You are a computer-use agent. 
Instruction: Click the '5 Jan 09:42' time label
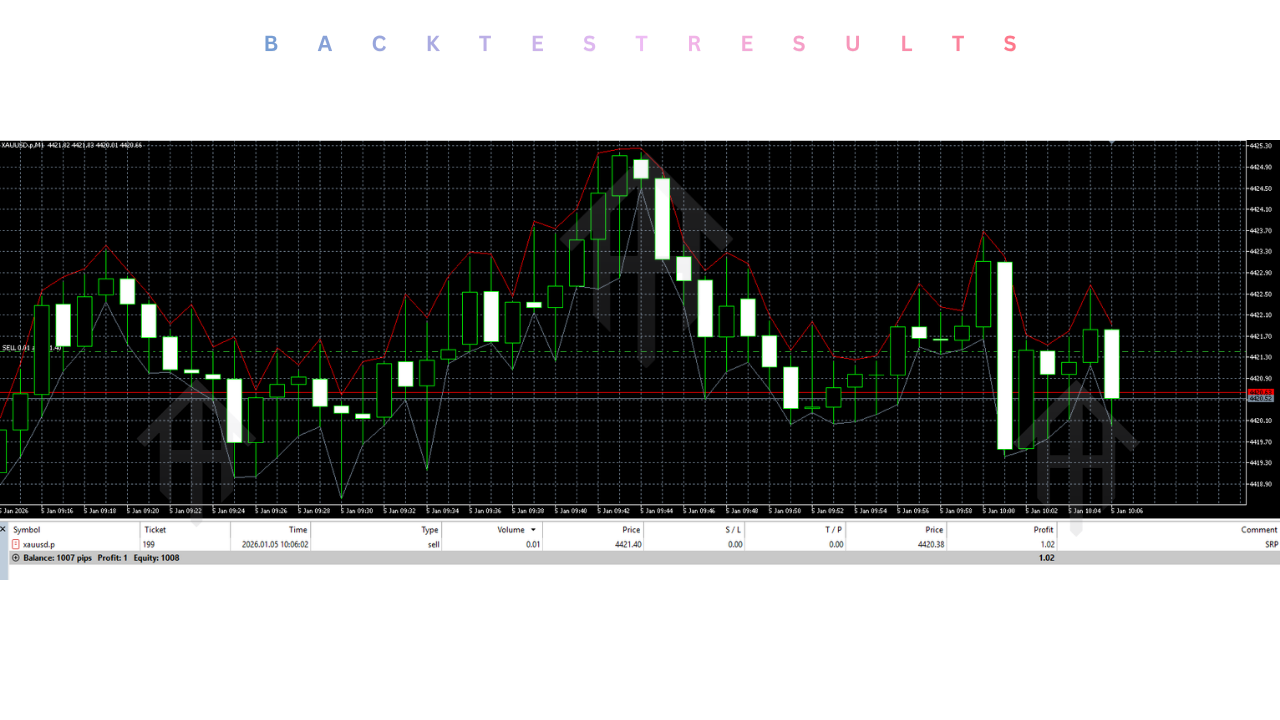pyautogui.click(x=614, y=510)
